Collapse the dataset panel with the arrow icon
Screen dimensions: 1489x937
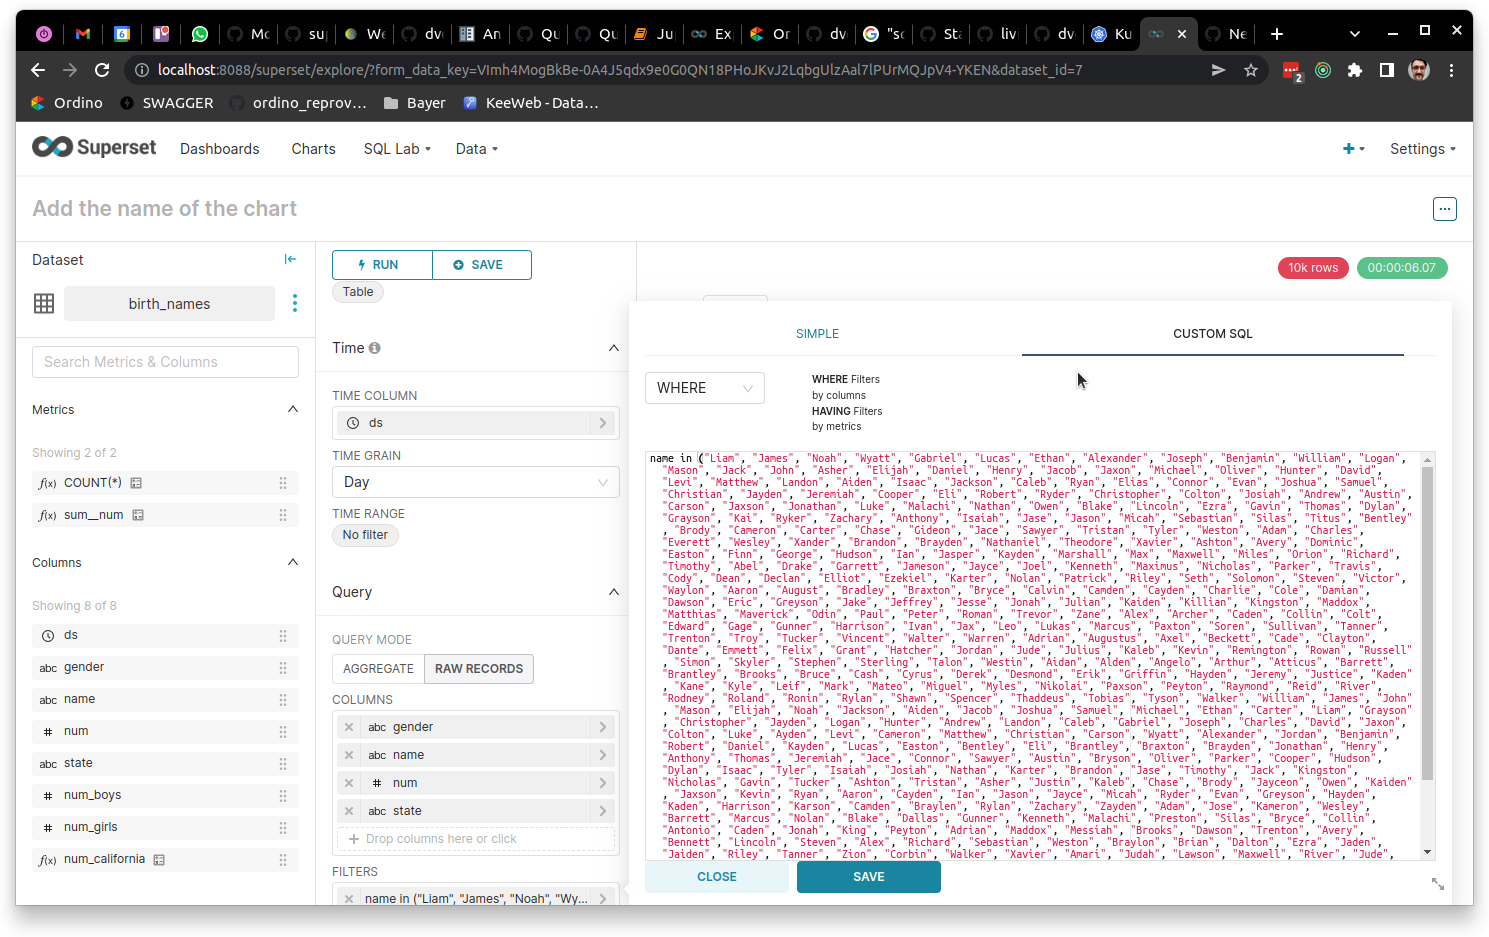point(290,259)
